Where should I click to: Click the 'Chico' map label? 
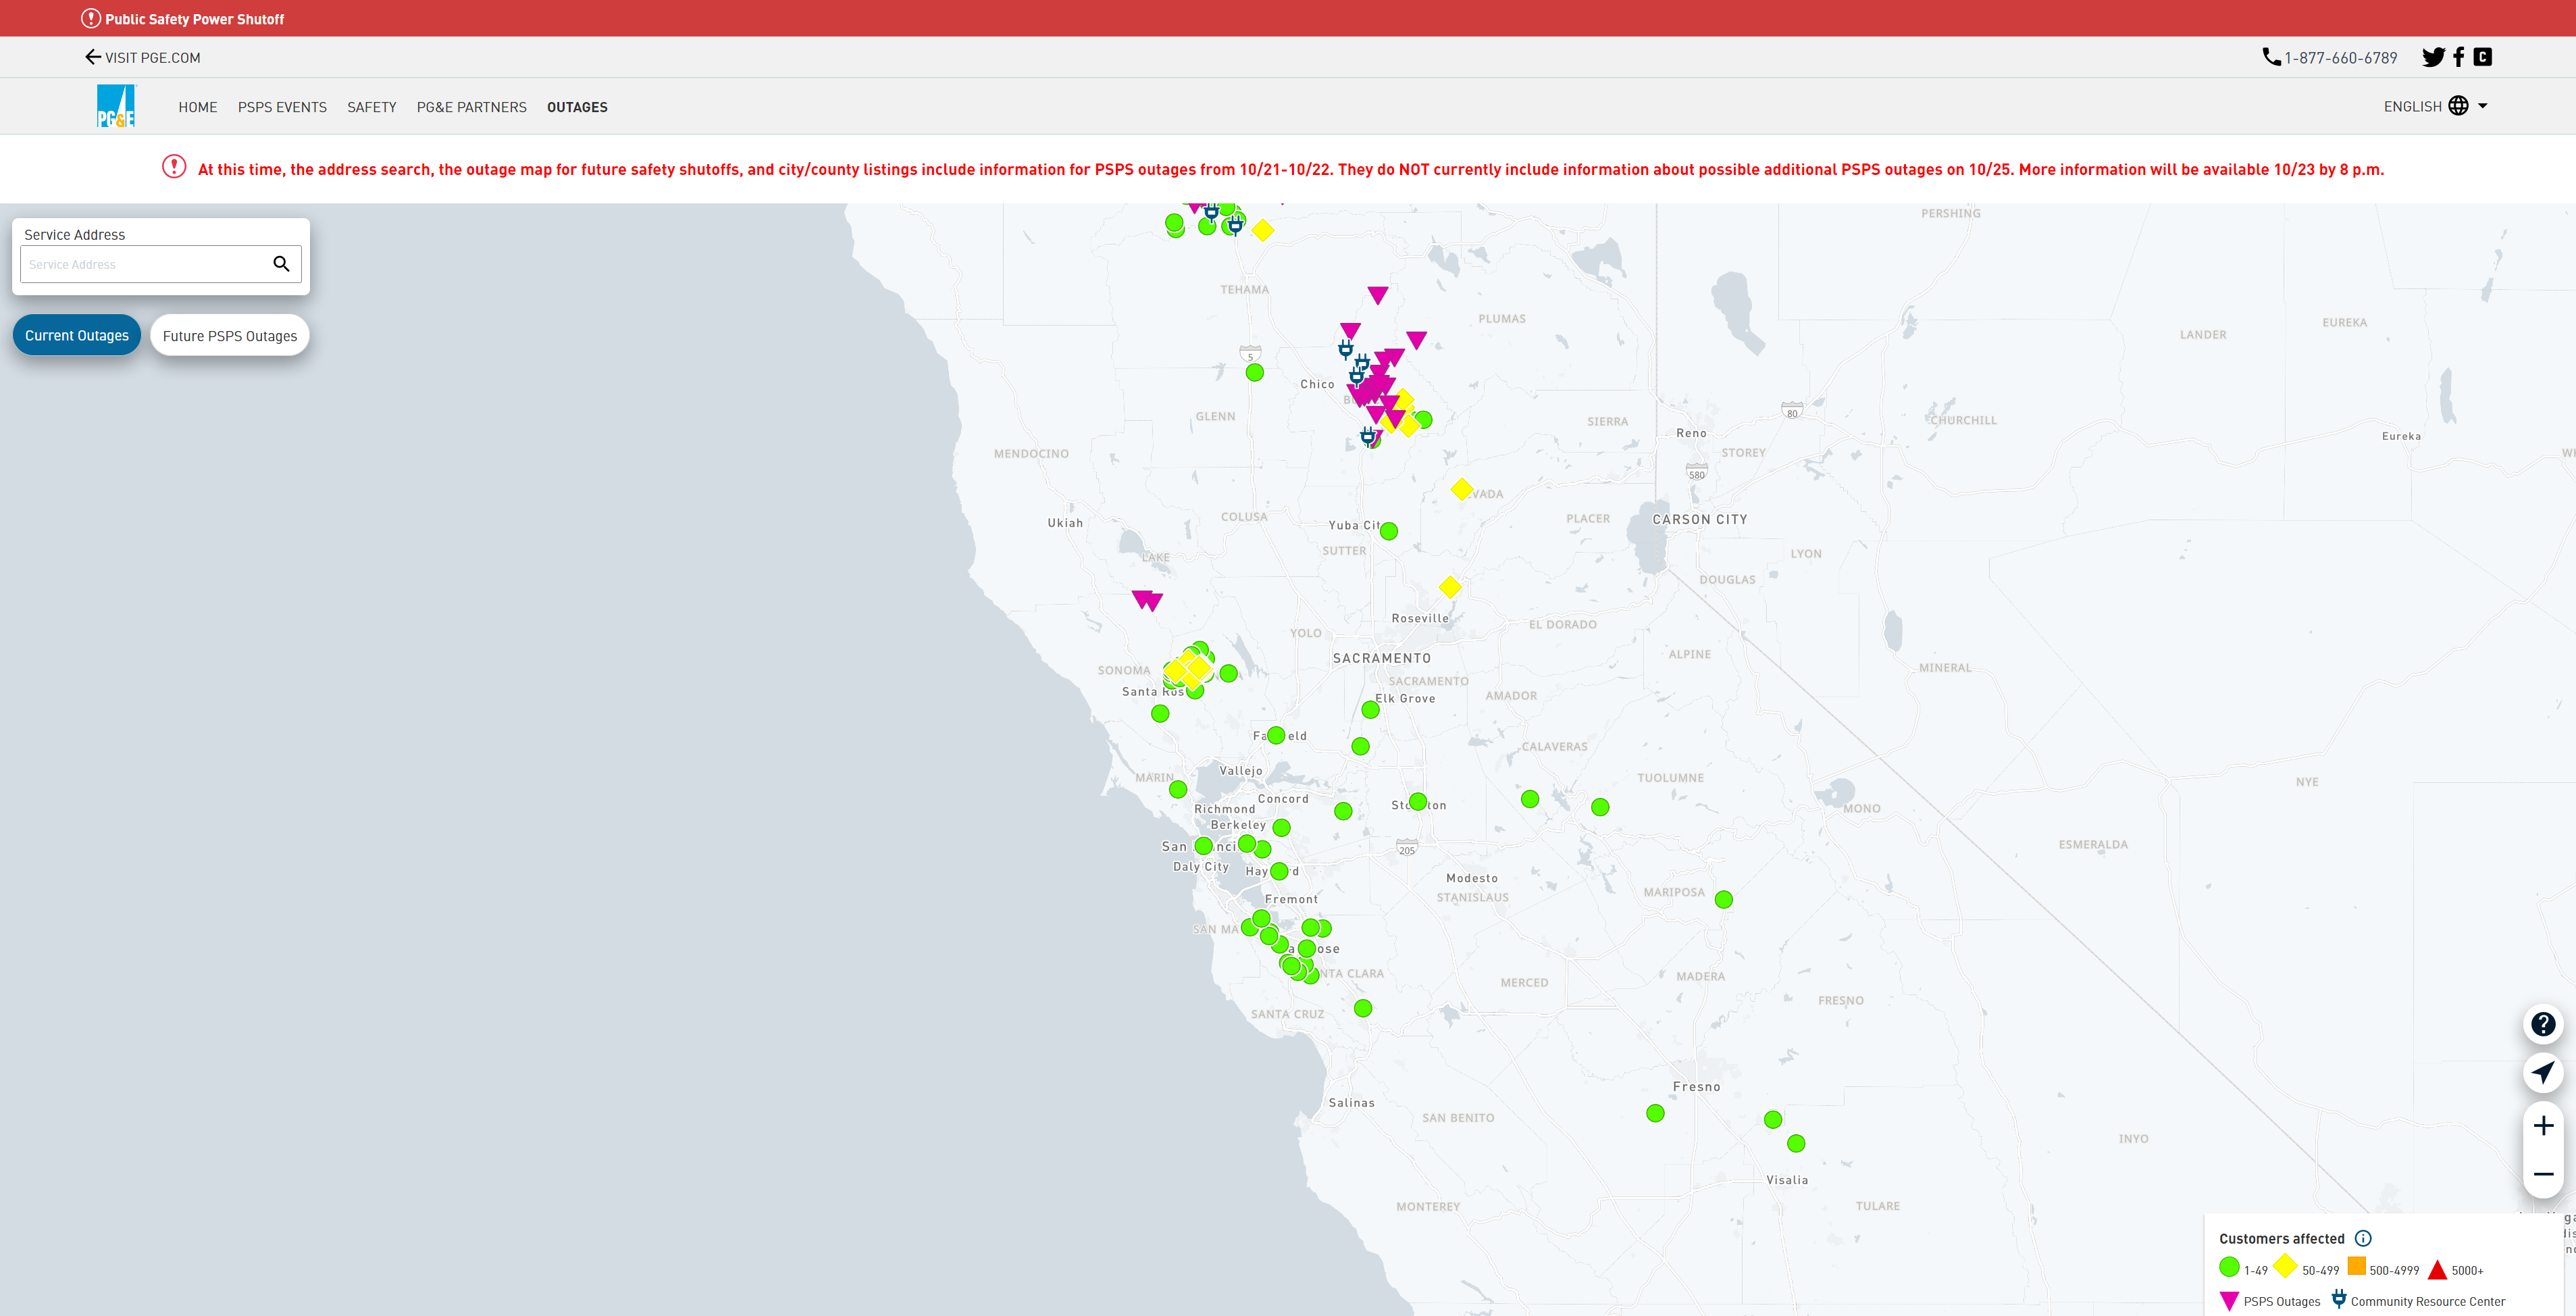(1317, 384)
